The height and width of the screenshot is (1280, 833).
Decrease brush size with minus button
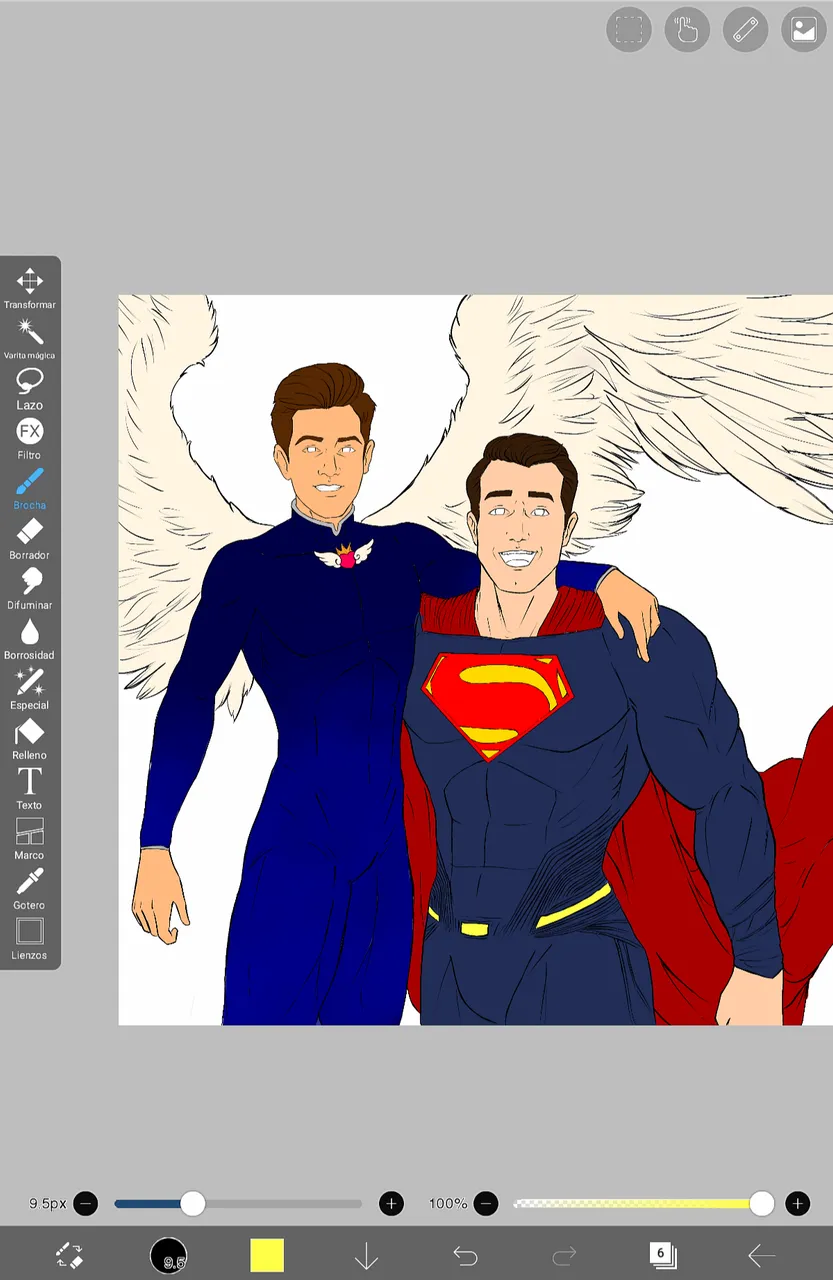[x=86, y=1203]
